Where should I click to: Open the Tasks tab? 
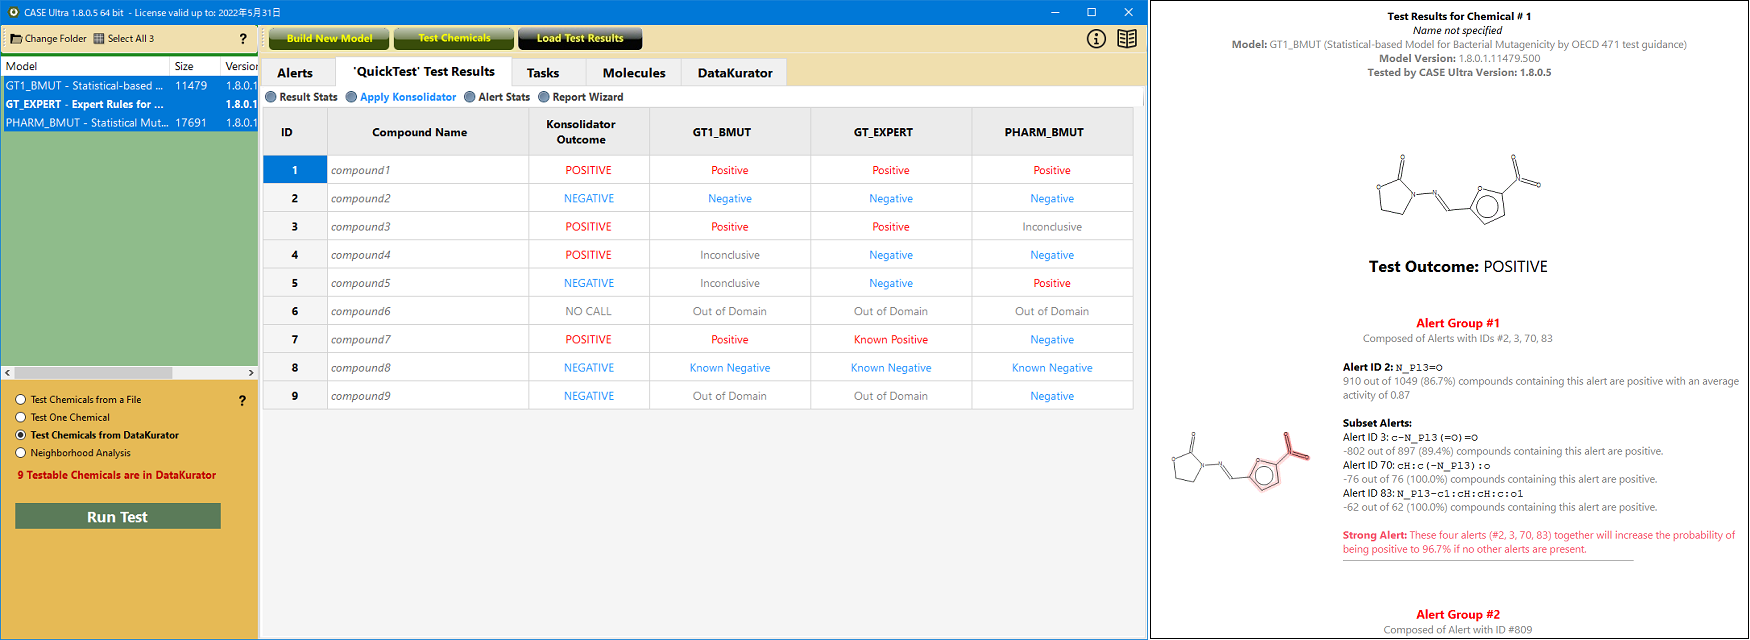[543, 73]
